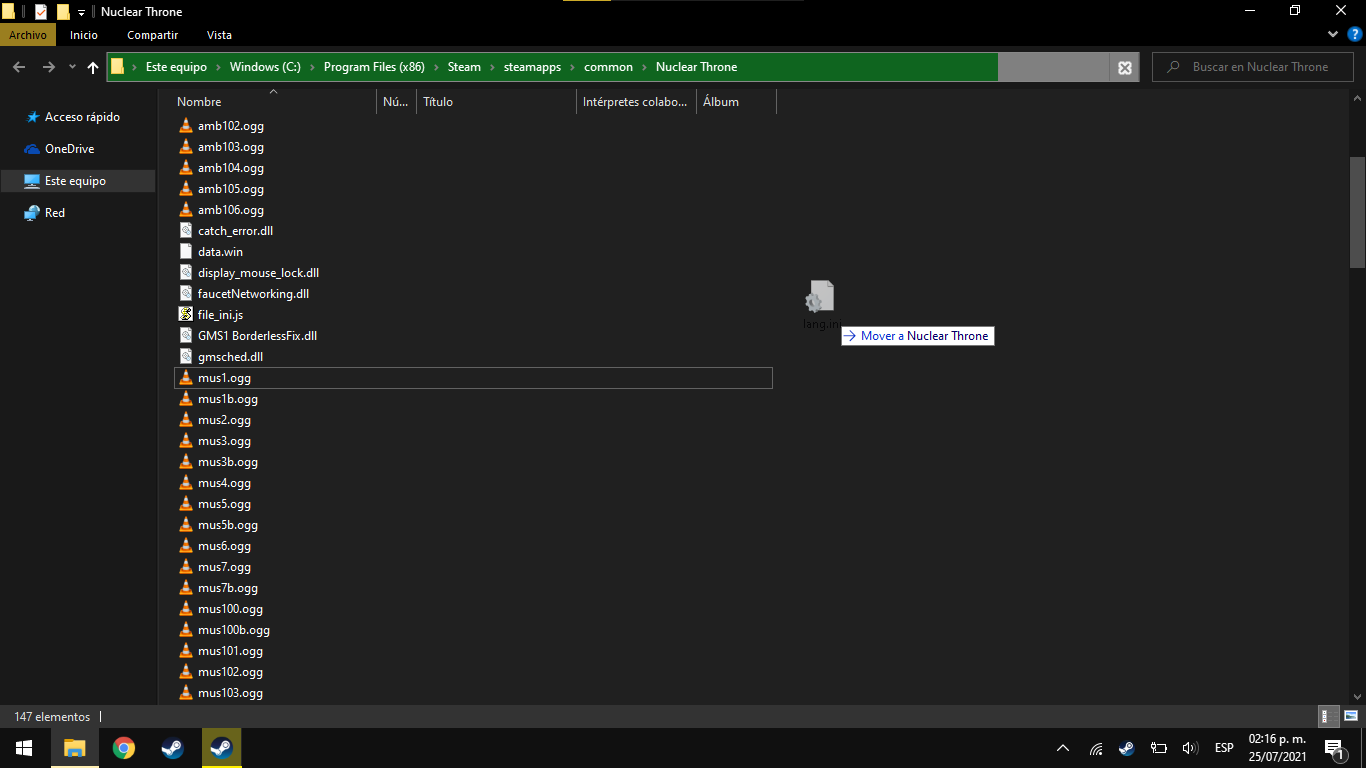Go forward using the forward arrow

(48, 67)
